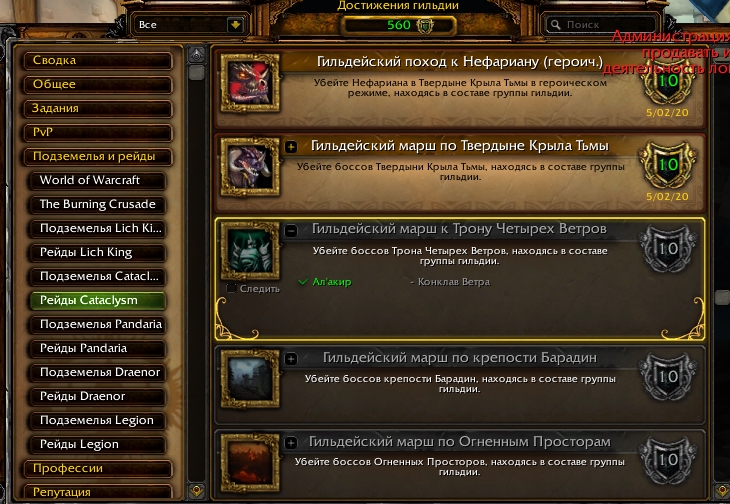Click the Blackwing Descent achievement portrait icon
The width and height of the screenshot is (730, 504).
click(250, 167)
